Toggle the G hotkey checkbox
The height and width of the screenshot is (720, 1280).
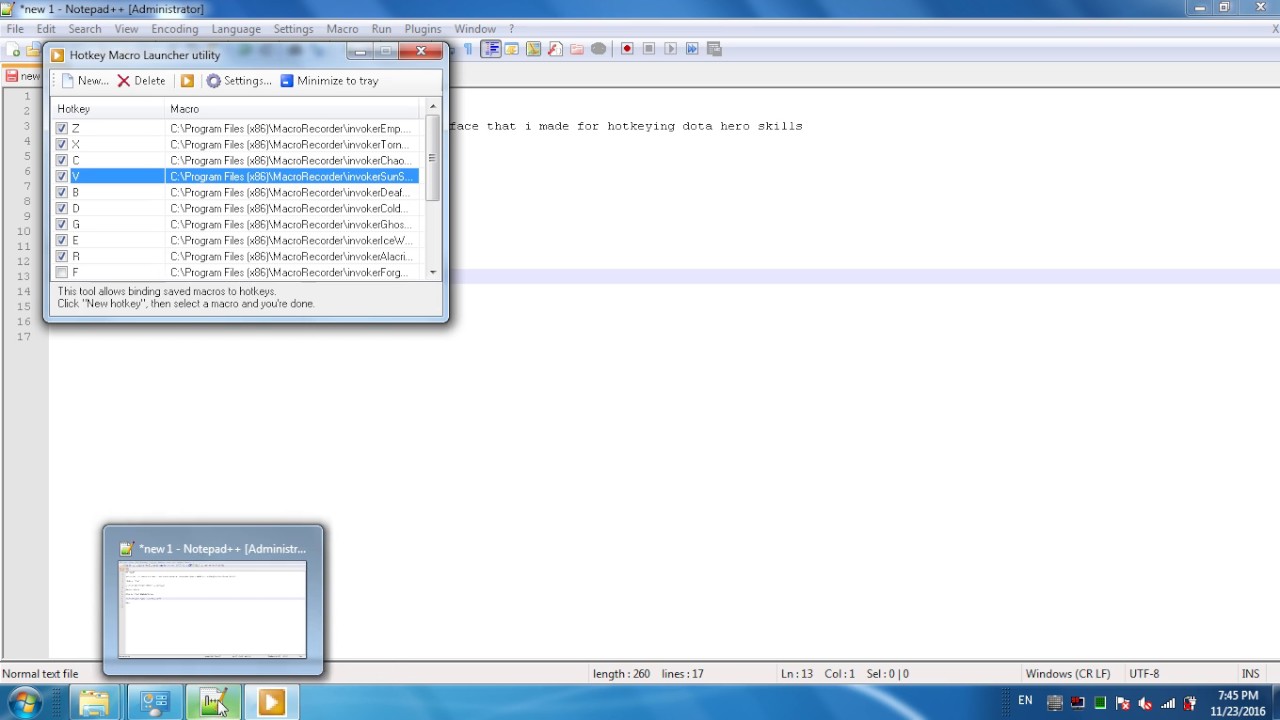(62, 225)
